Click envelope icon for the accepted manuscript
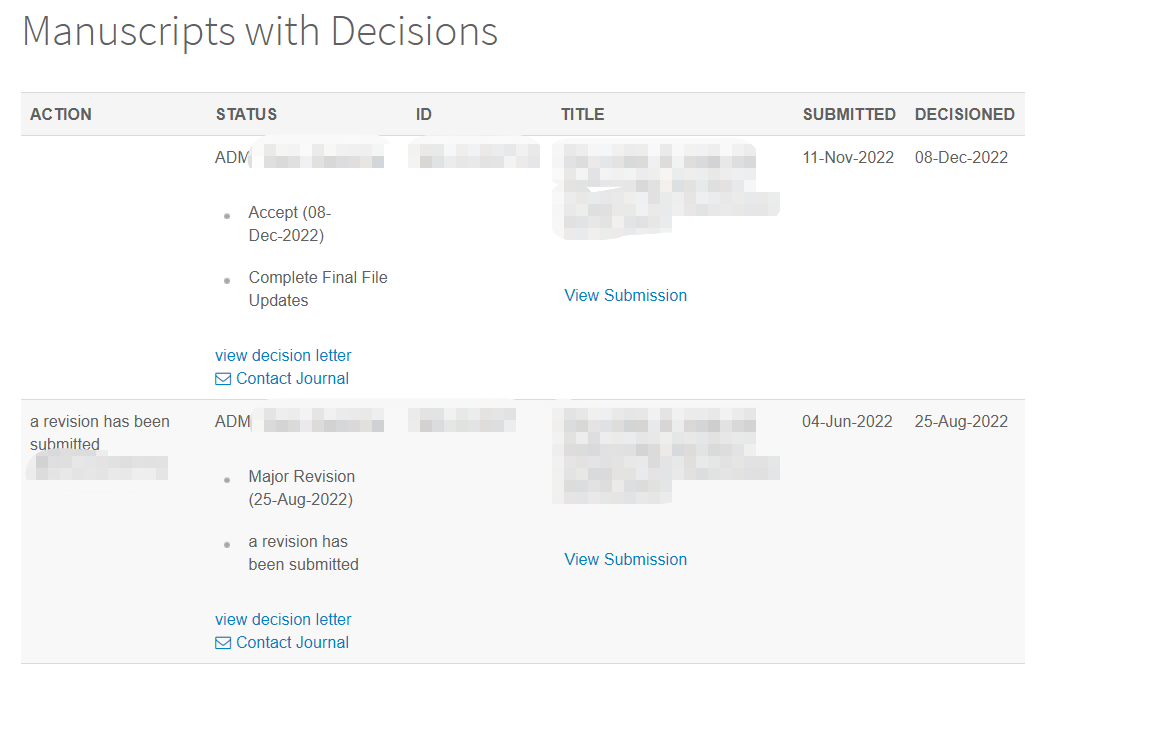 [x=223, y=379]
